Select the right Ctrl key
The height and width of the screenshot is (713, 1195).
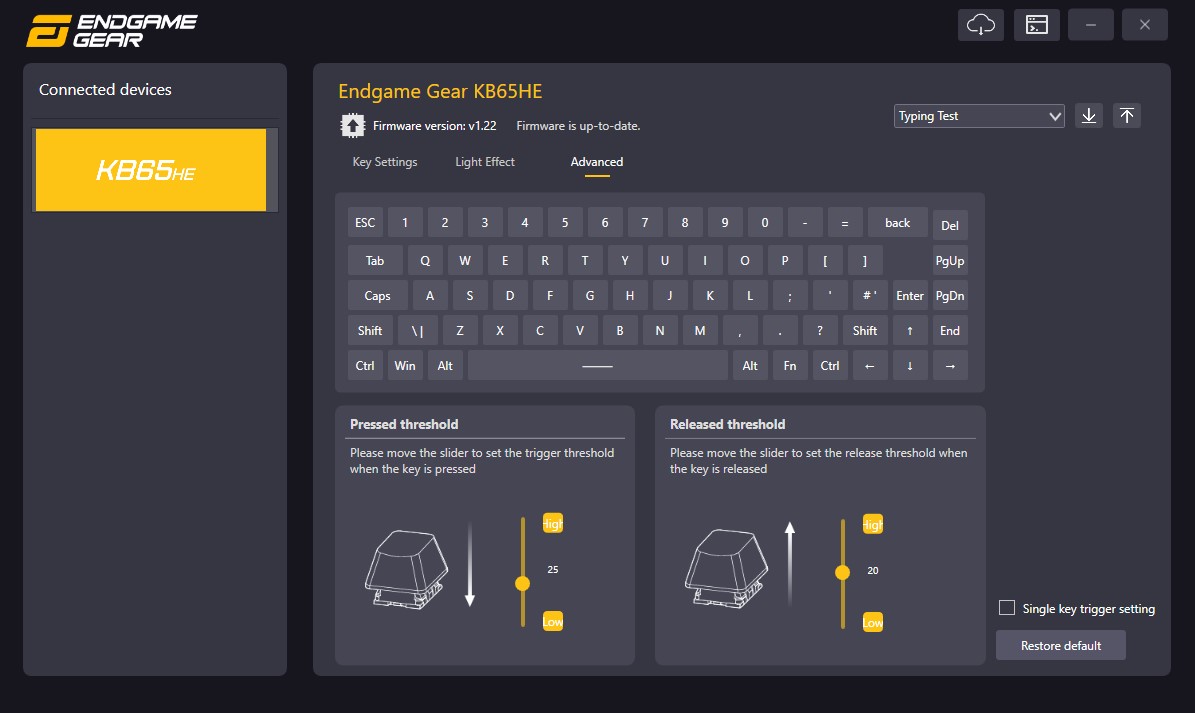[830, 366]
